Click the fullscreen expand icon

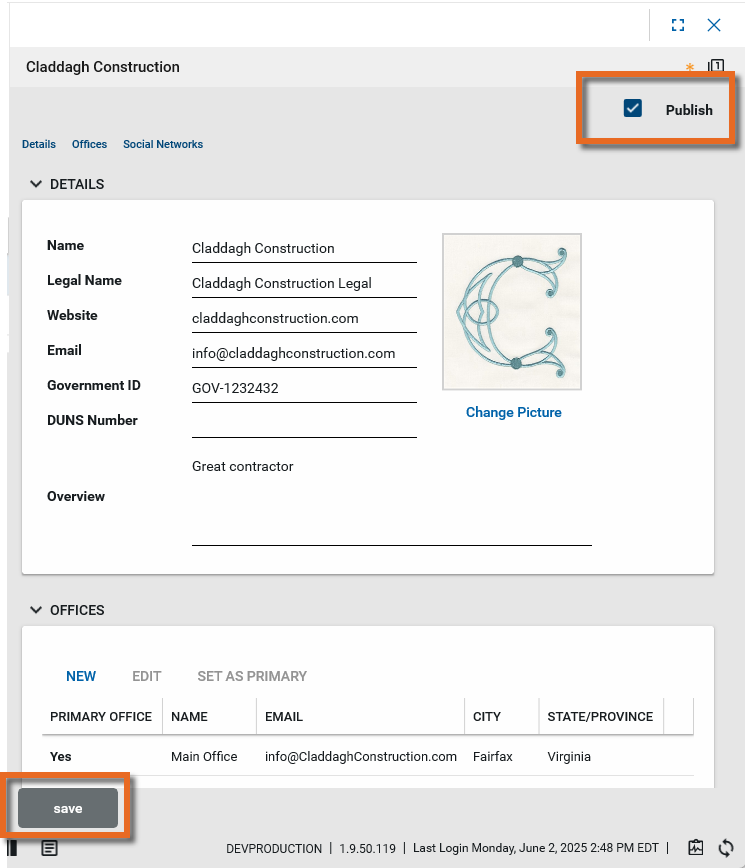point(678,25)
